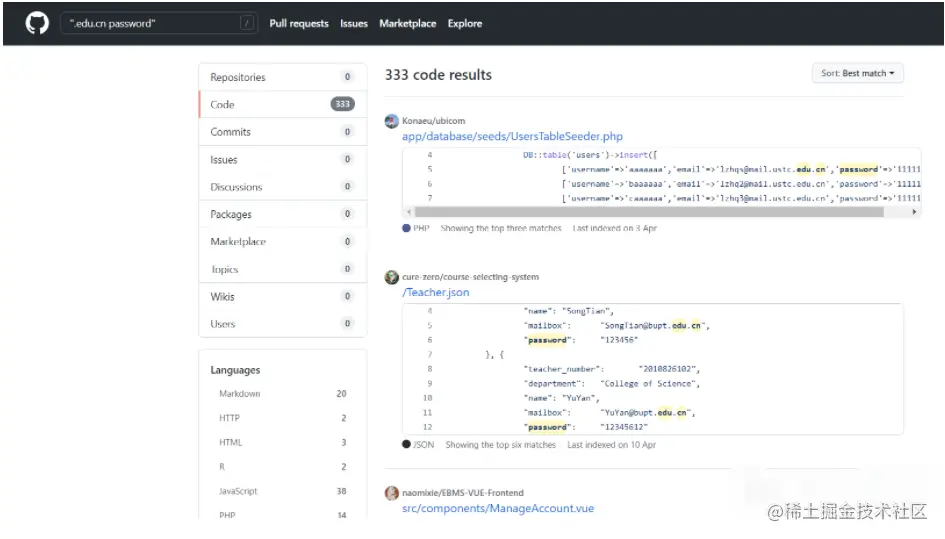Select Packages result type in sidebar
The image size is (945, 539).
(x=283, y=214)
